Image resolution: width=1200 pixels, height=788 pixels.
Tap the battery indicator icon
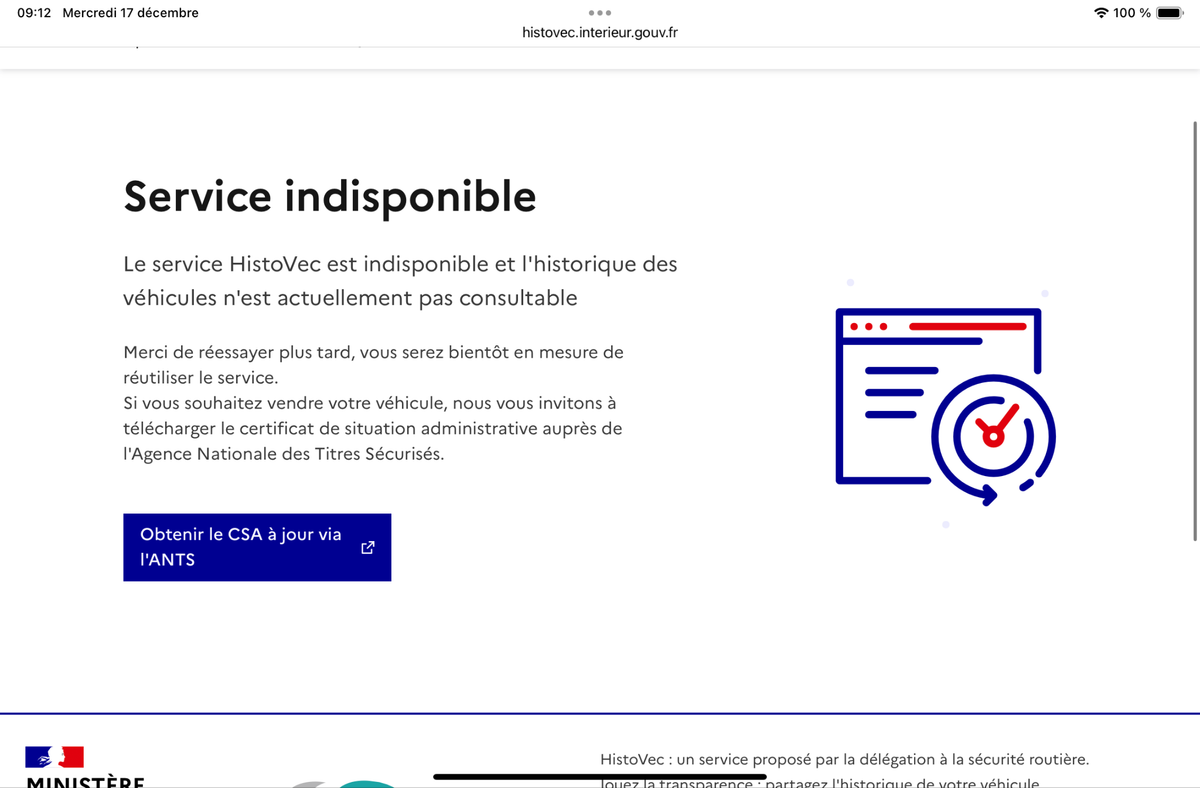click(1169, 13)
